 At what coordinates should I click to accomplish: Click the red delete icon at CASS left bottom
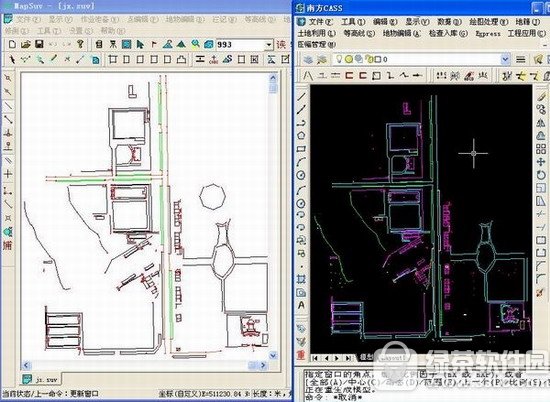(x=301, y=355)
